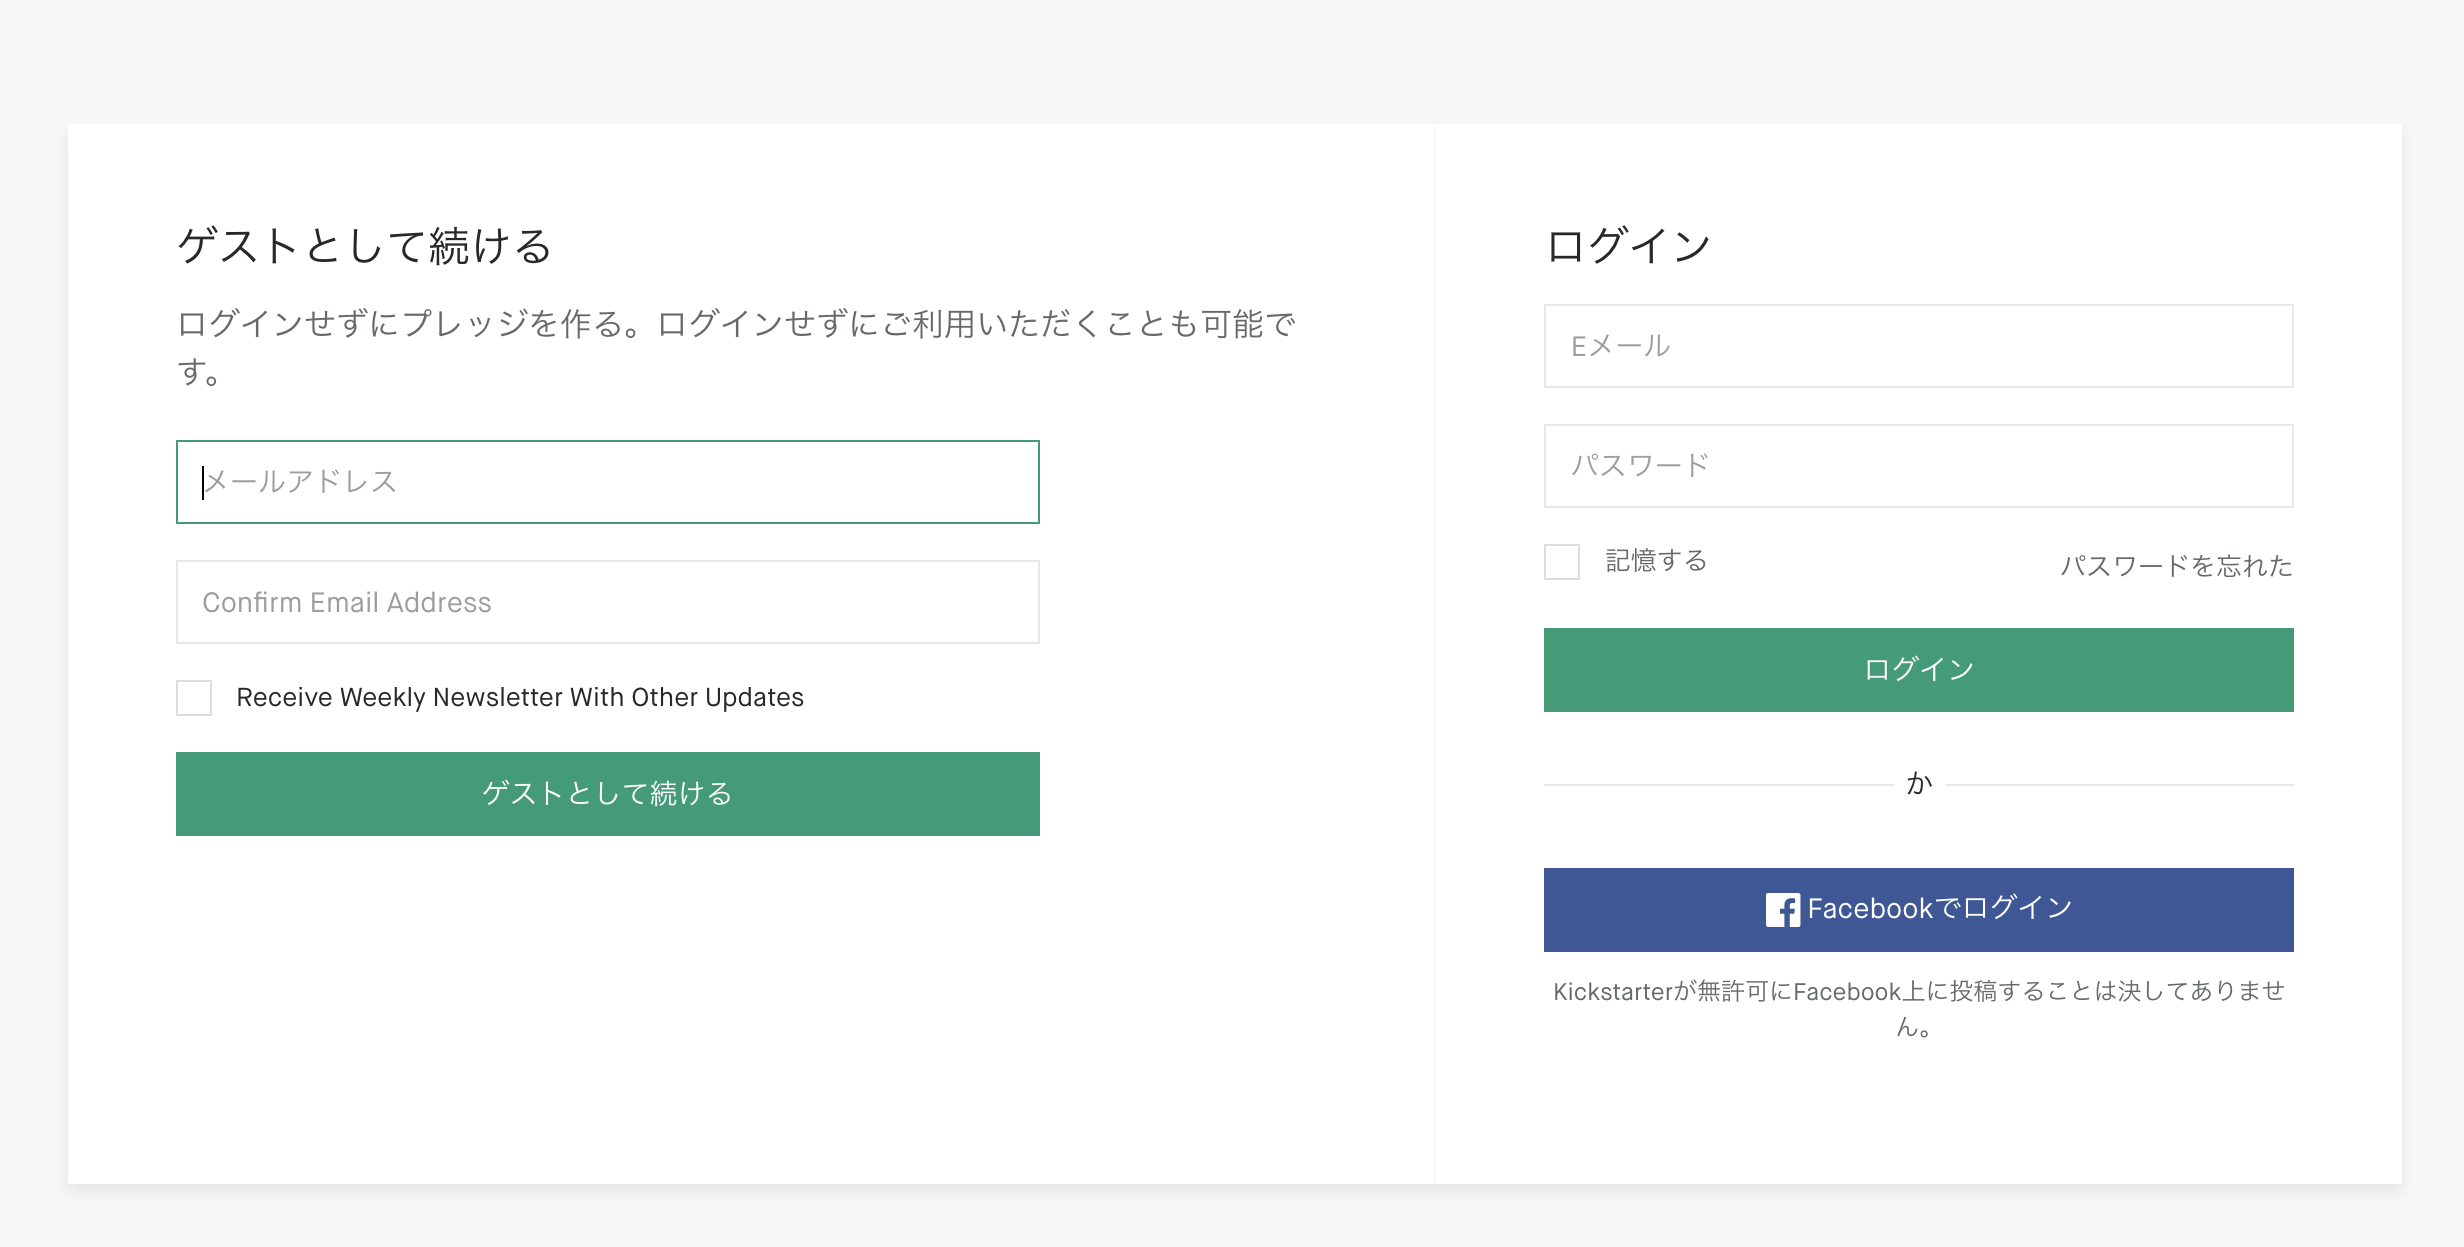Click the ゲストとして続ける green button
This screenshot has width=2464, height=1247.
(x=608, y=794)
